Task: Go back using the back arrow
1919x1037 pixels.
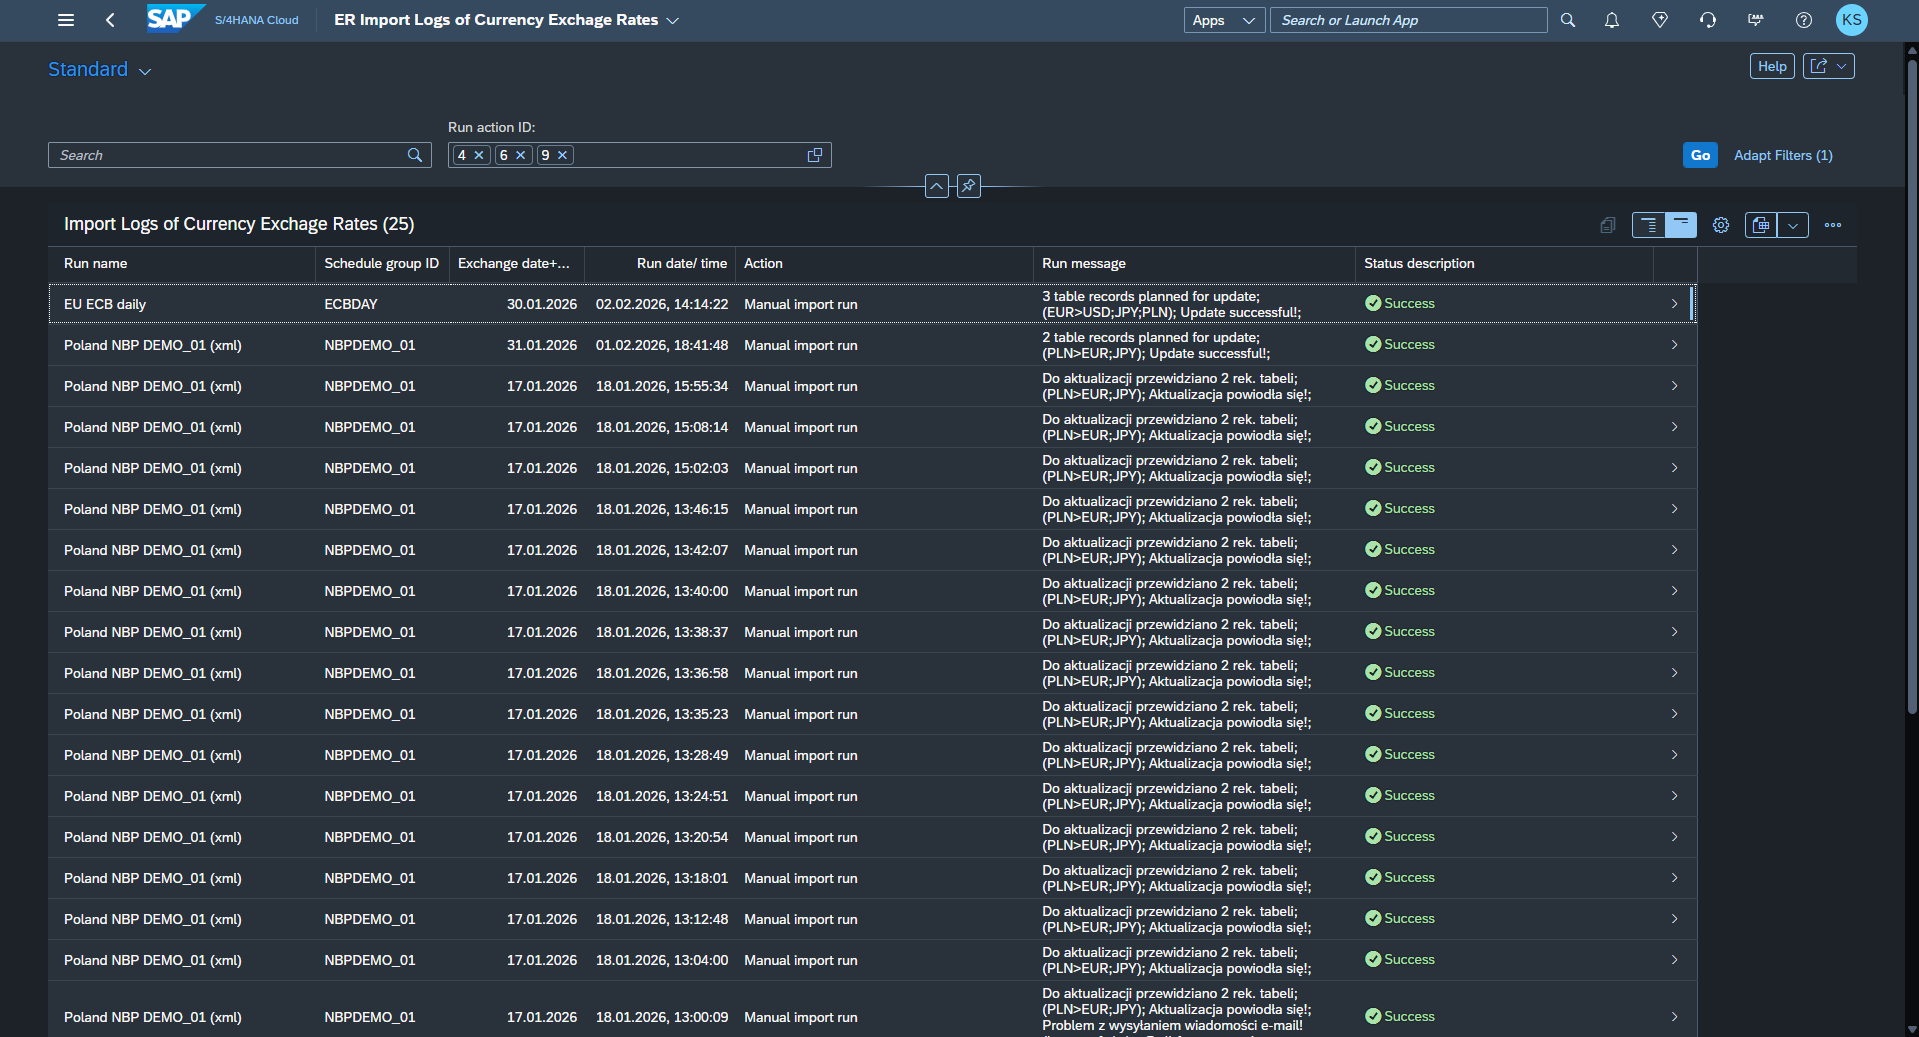Action: 110,20
